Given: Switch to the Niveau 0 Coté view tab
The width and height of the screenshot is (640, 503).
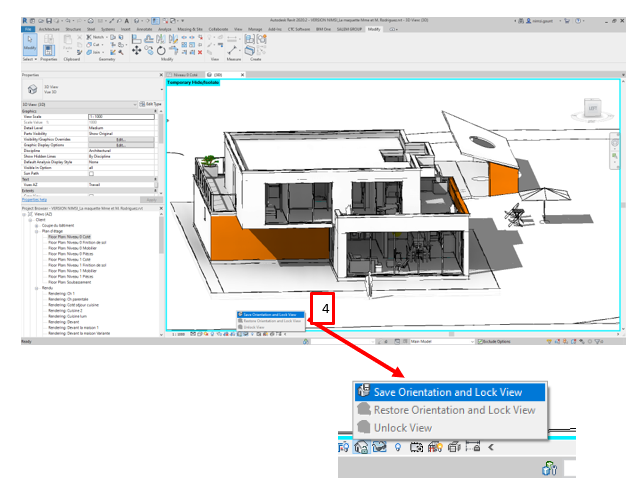Looking at the screenshot, I should pyautogui.click(x=183, y=75).
